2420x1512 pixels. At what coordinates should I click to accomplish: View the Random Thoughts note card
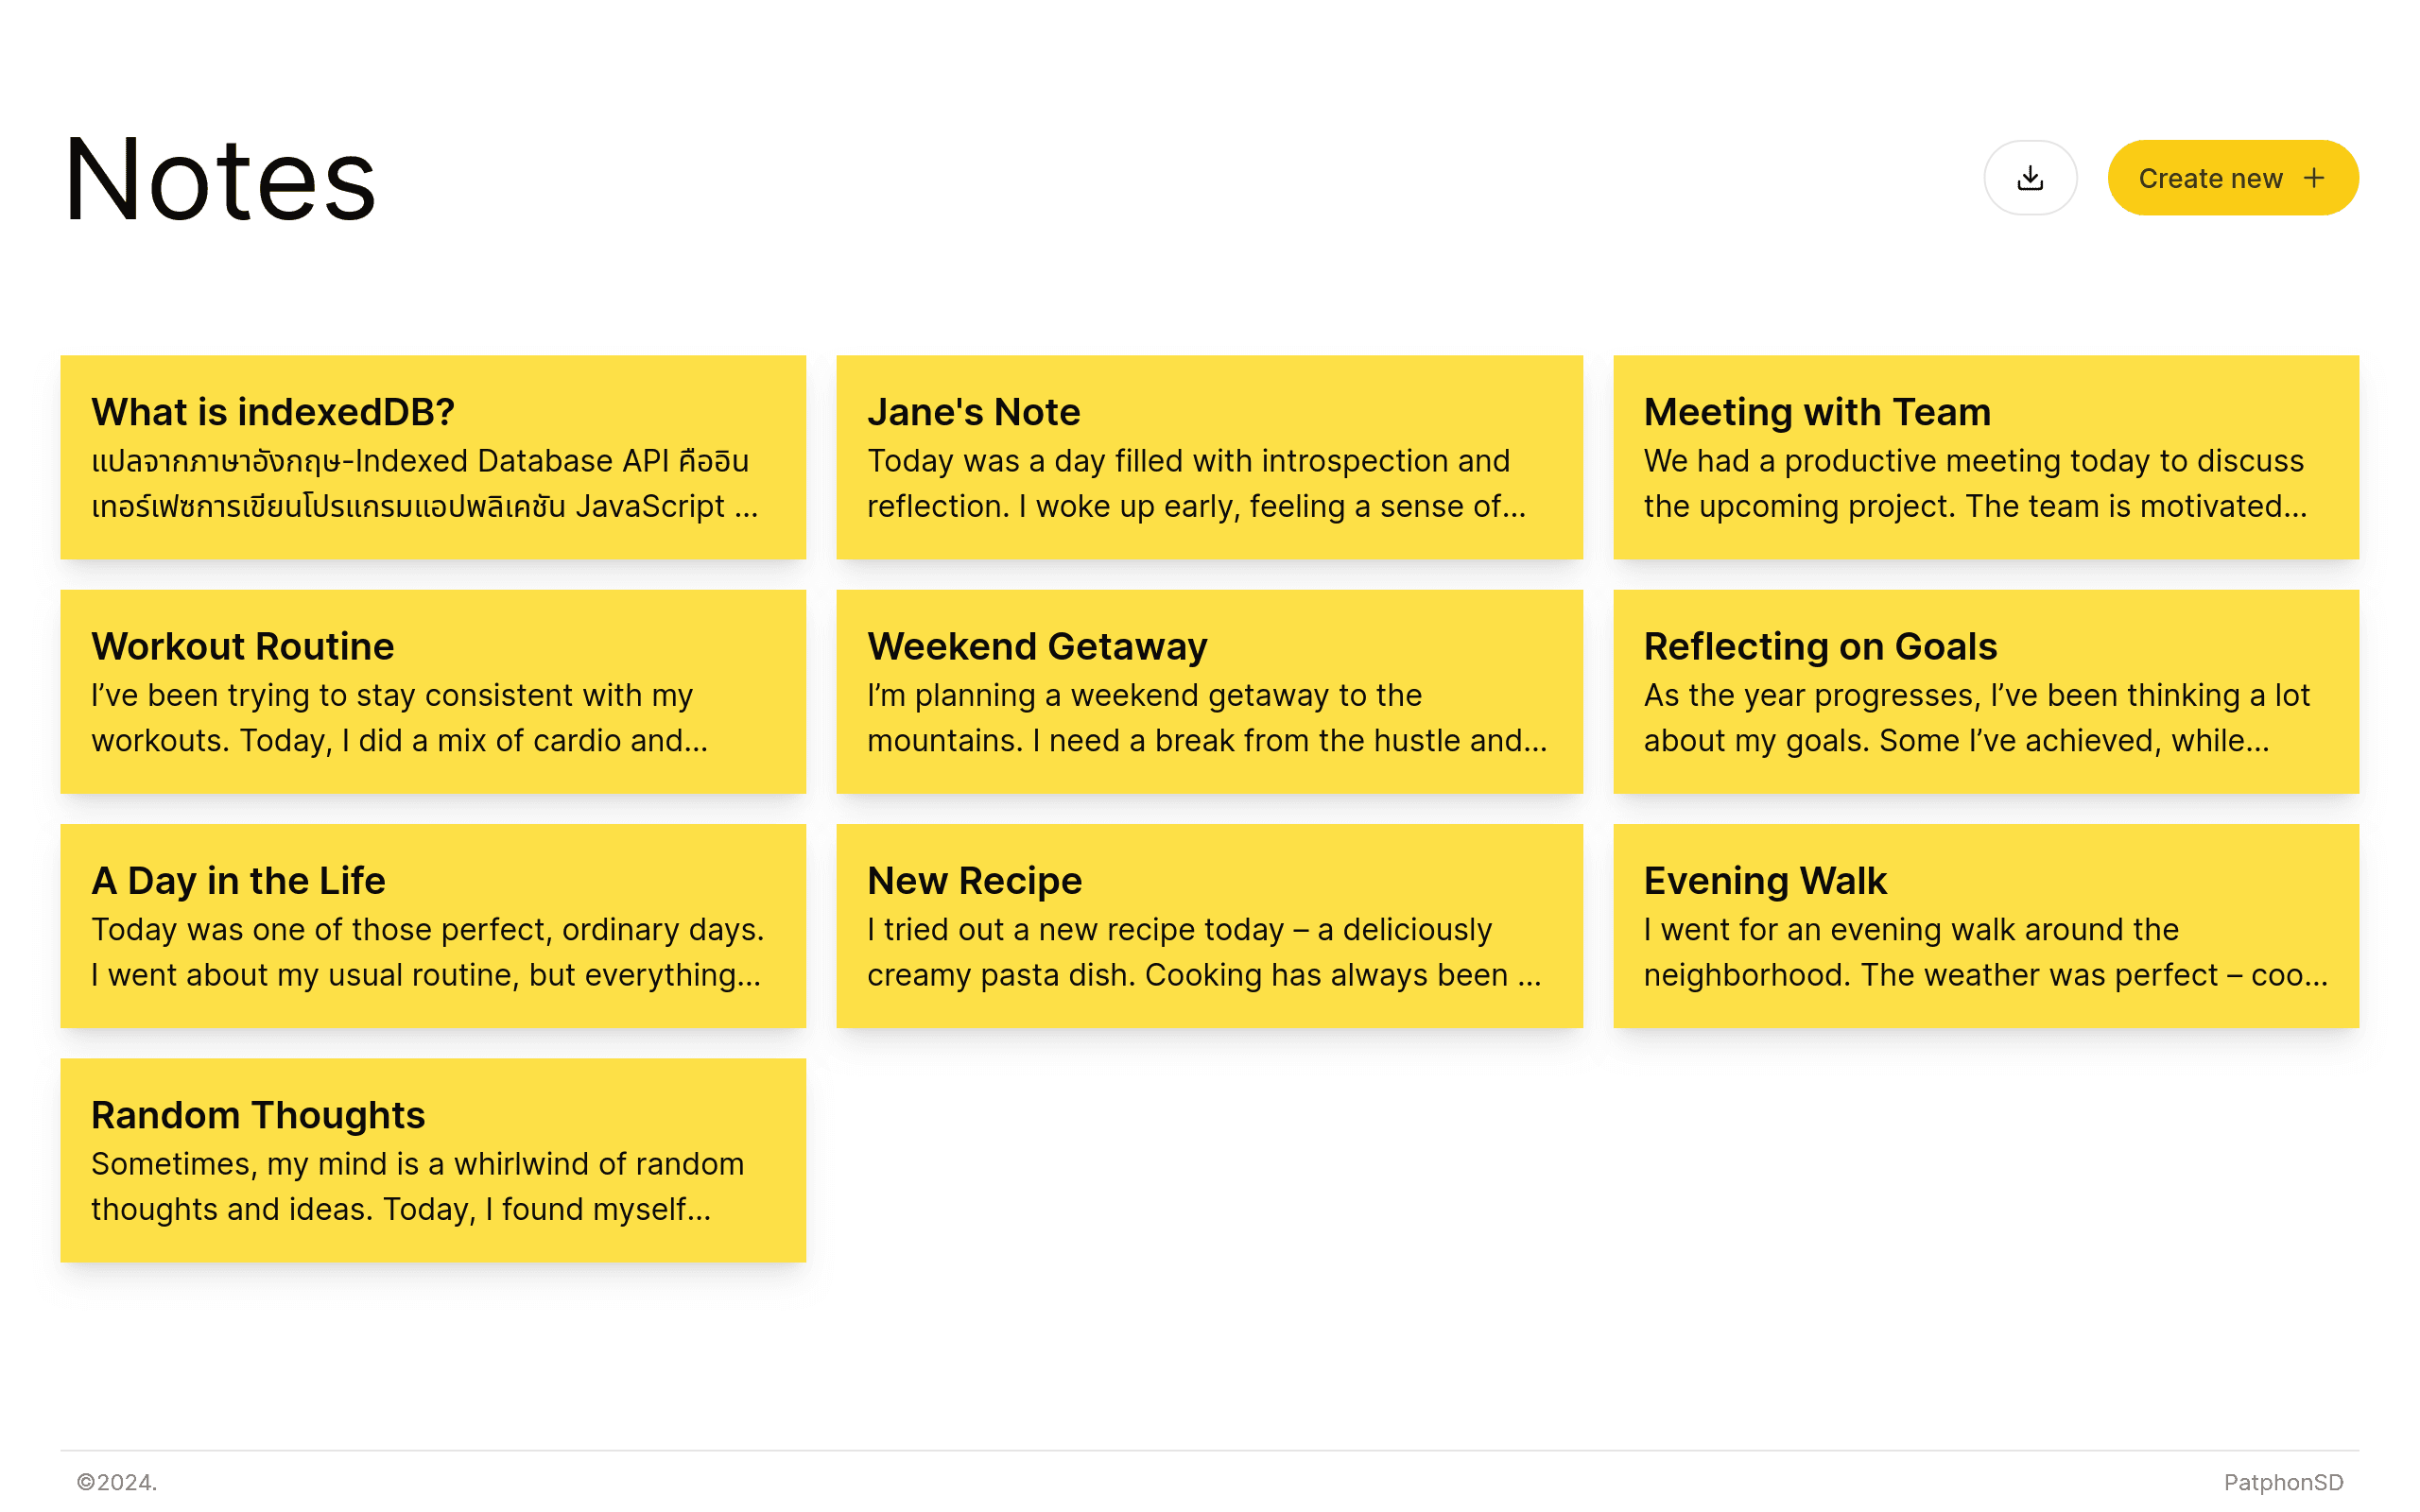(433, 1160)
